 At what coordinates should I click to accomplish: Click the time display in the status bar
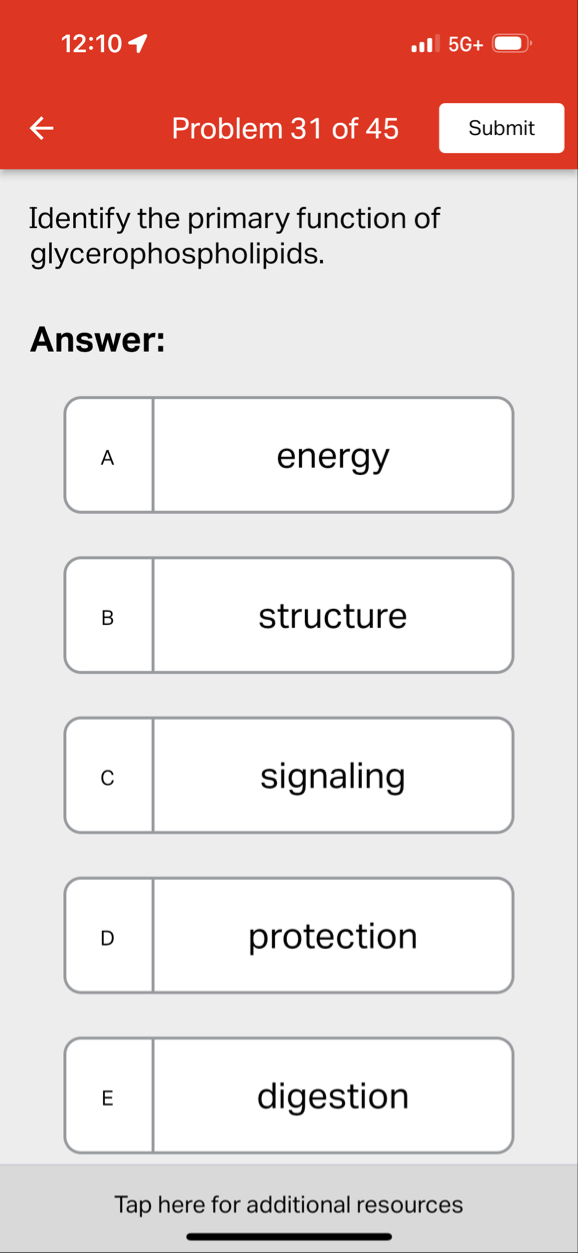click(89, 43)
